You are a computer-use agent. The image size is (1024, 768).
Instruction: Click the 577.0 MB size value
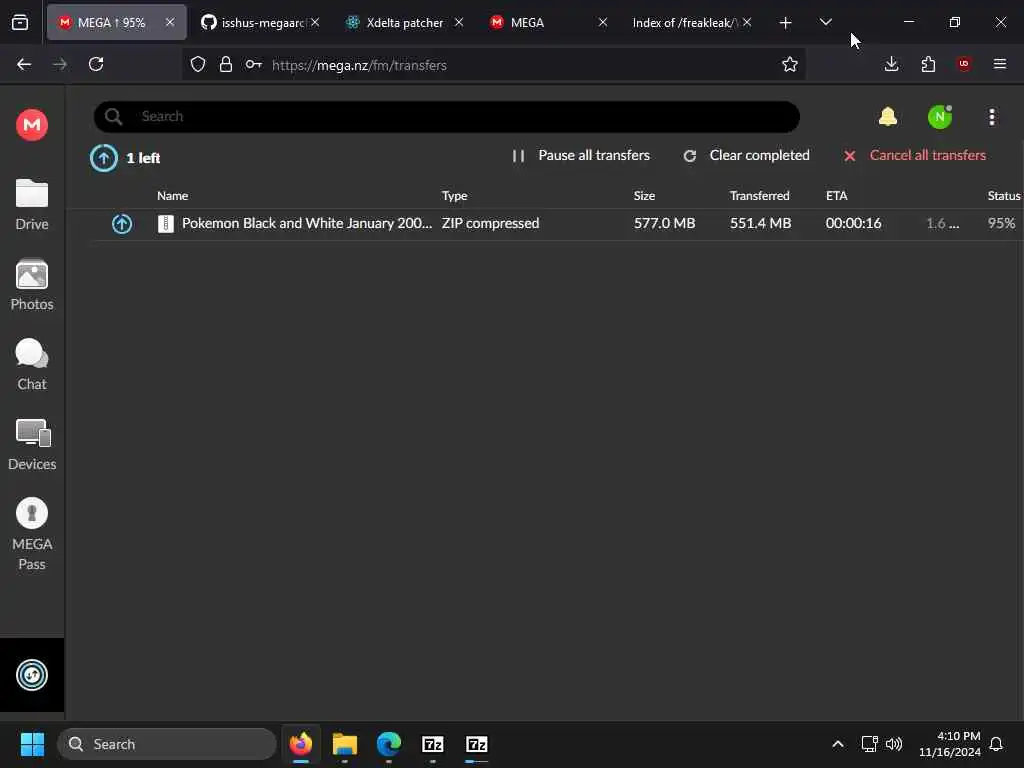(x=664, y=223)
